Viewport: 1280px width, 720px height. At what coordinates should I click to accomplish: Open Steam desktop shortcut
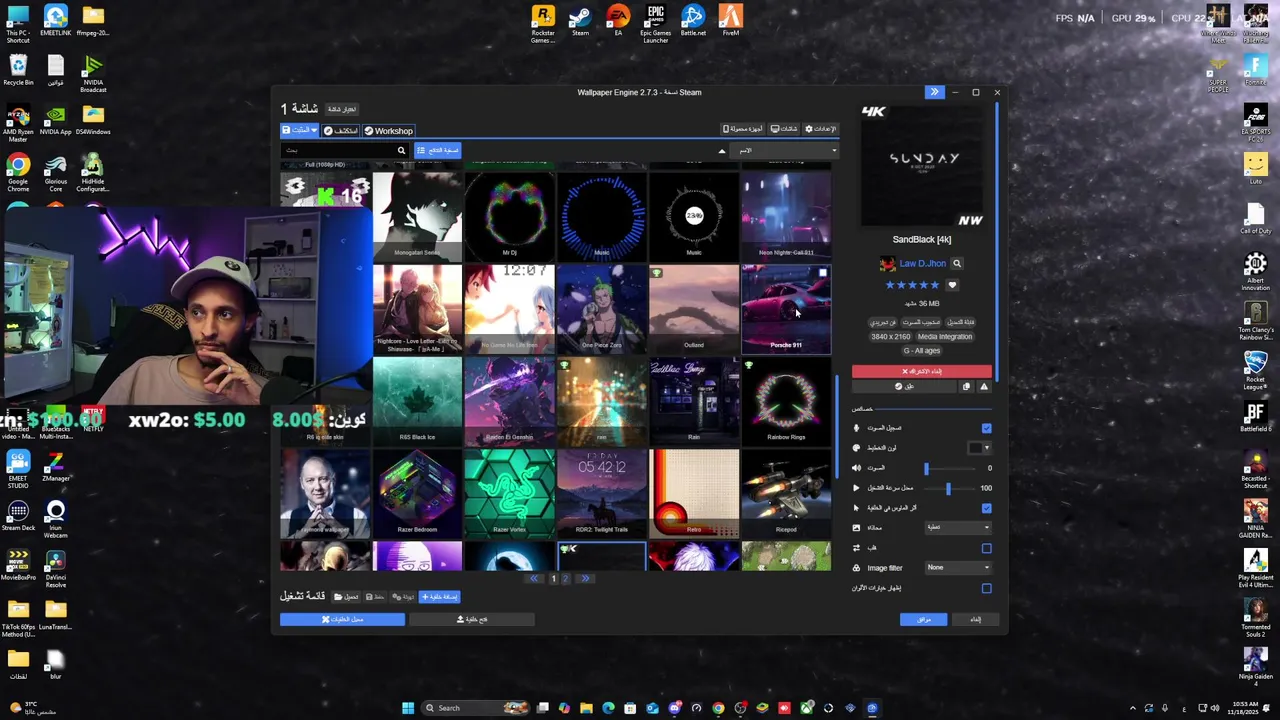click(580, 22)
